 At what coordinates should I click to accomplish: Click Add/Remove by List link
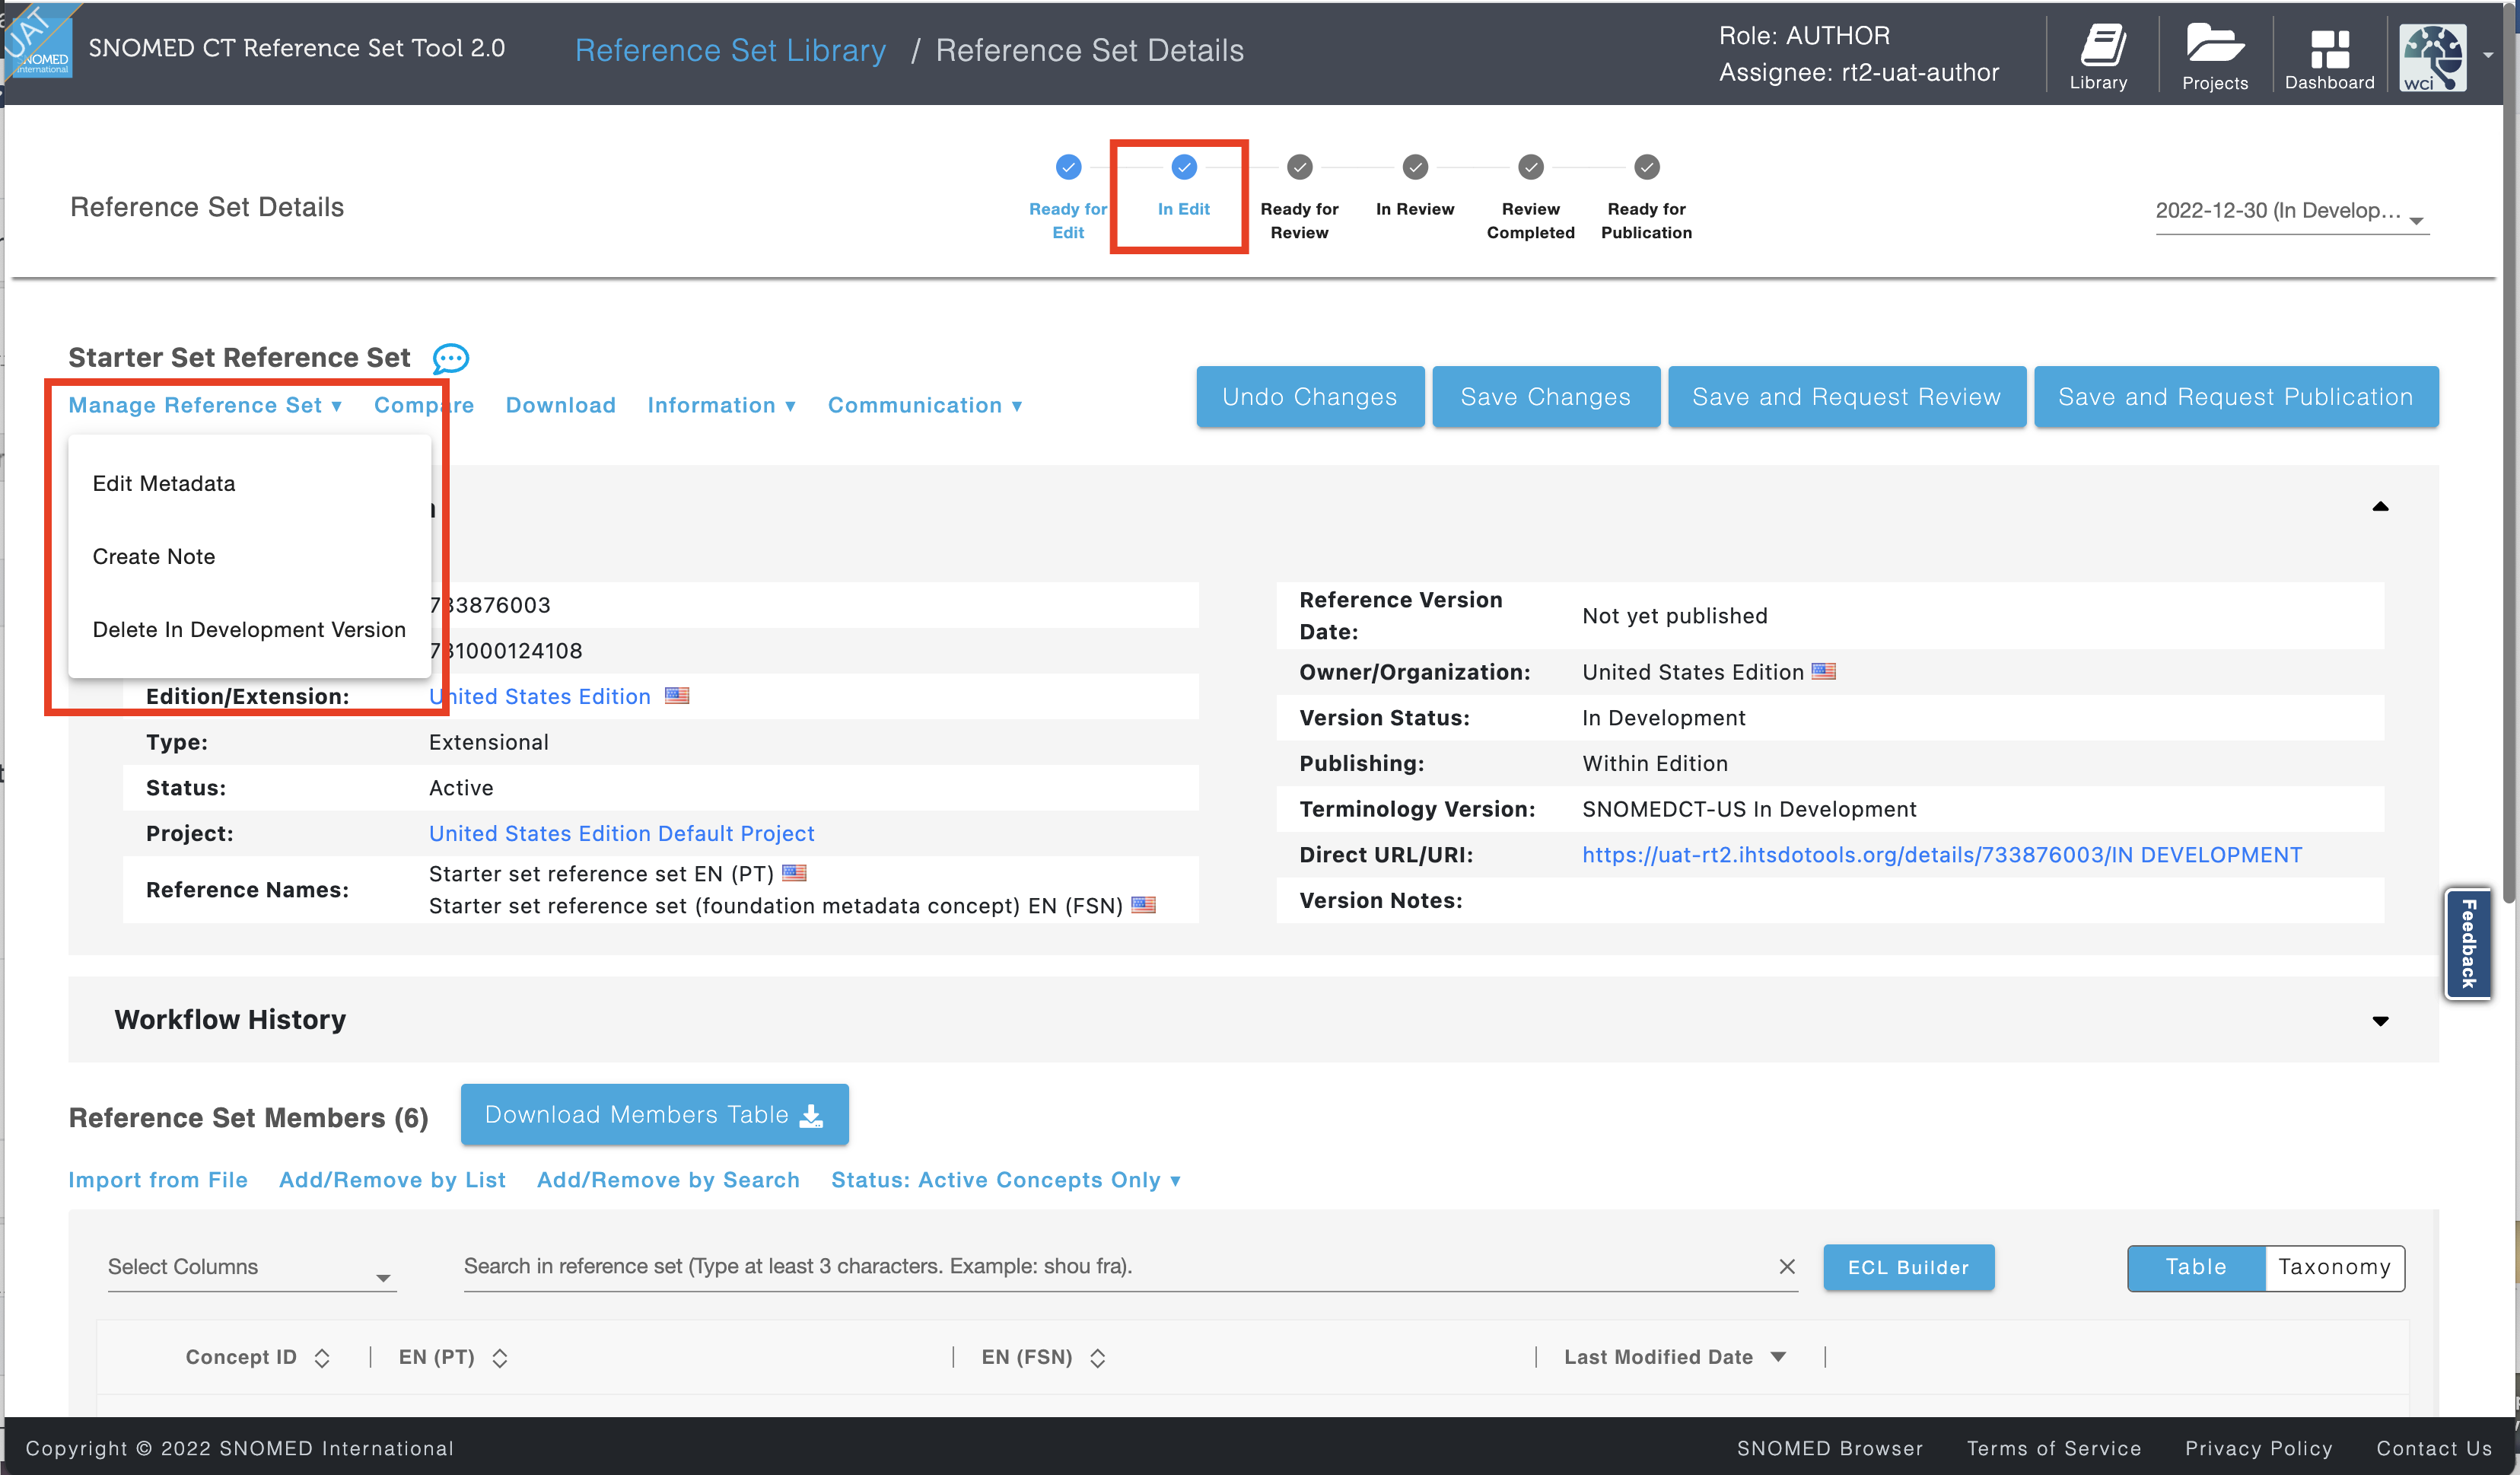tap(392, 1180)
